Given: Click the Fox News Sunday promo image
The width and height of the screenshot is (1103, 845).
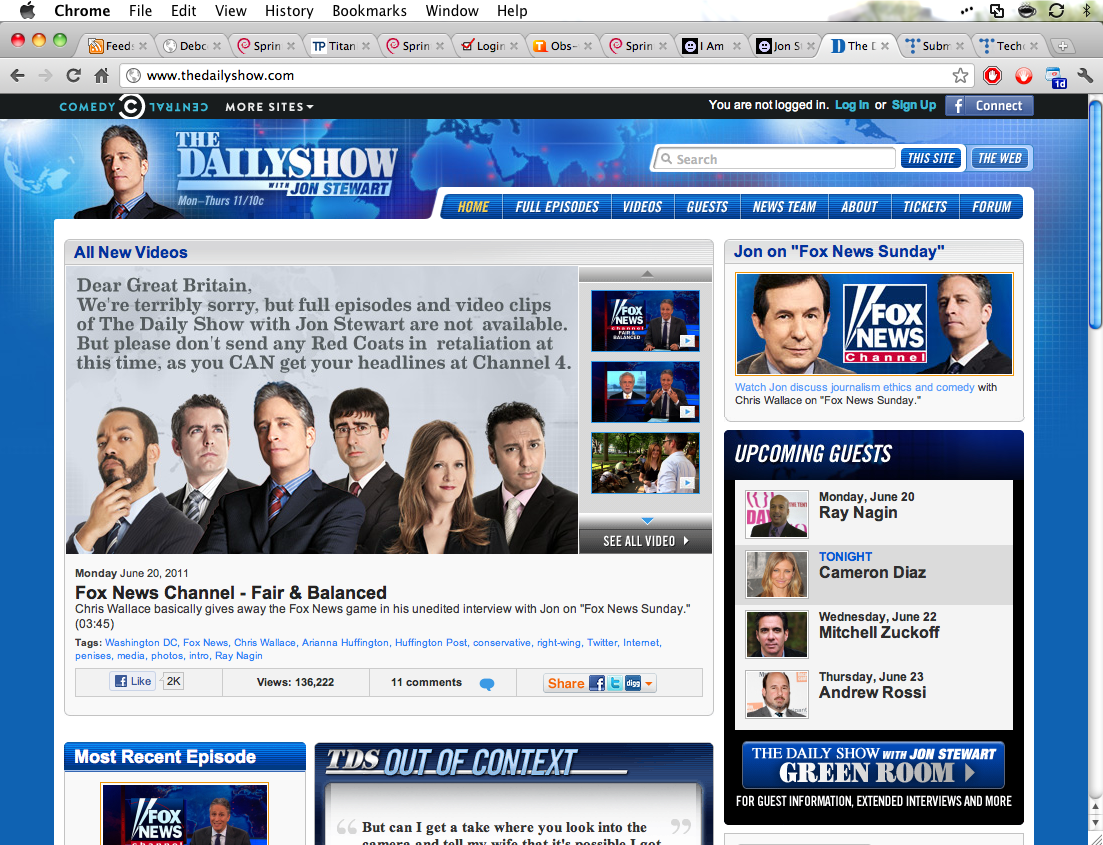Looking at the screenshot, I should coord(874,324).
